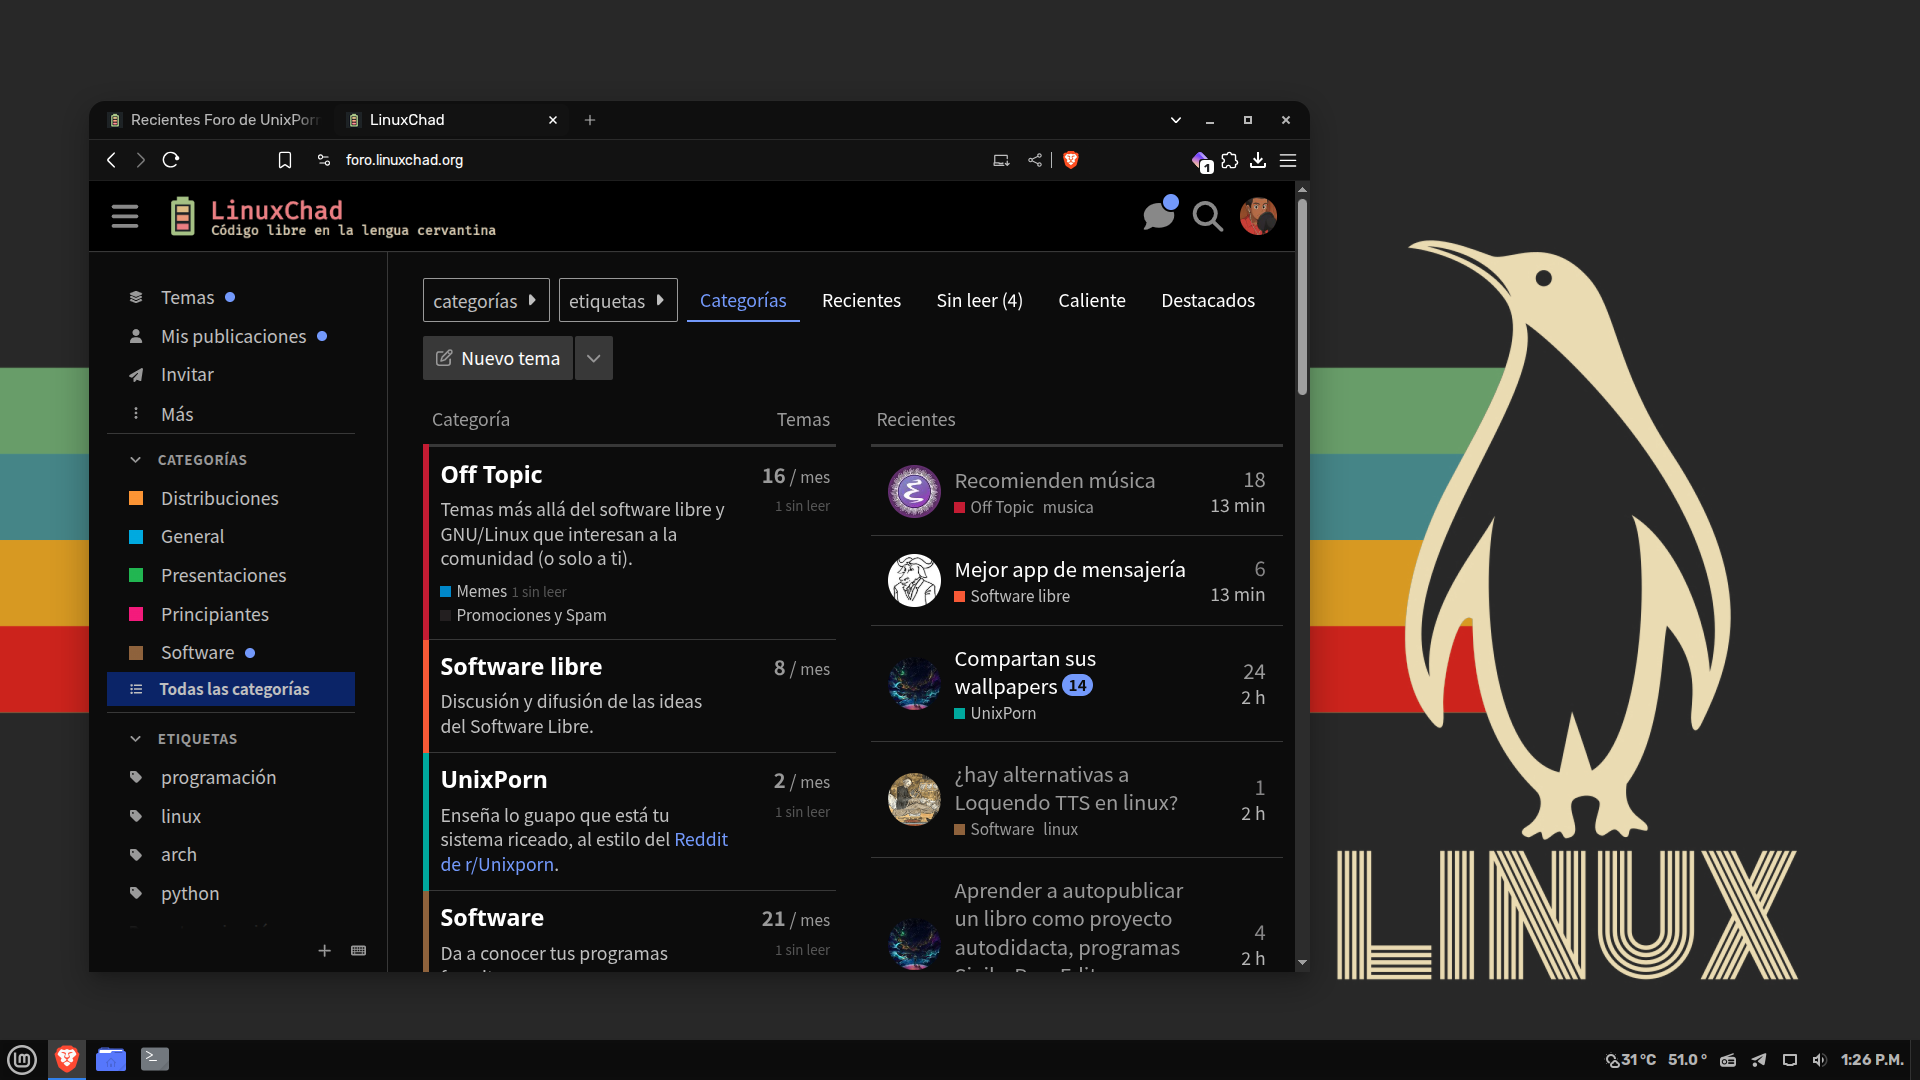Viewport: 1920px width, 1080px height.
Task: Open the sidebar add section plus icon
Action: (x=324, y=950)
